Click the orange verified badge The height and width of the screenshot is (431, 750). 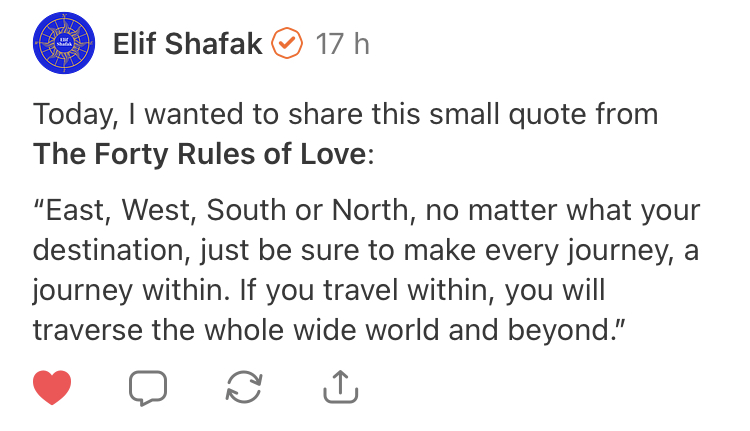[x=288, y=44]
